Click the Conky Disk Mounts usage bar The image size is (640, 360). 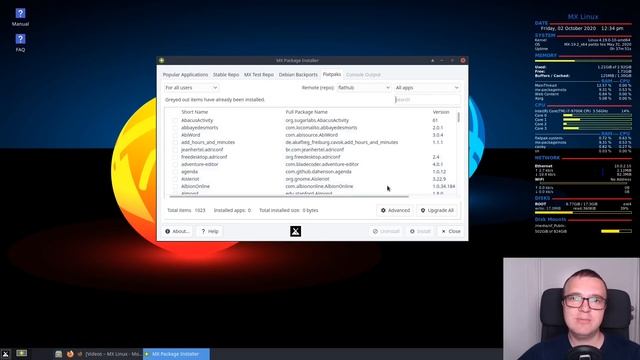tap(616, 231)
